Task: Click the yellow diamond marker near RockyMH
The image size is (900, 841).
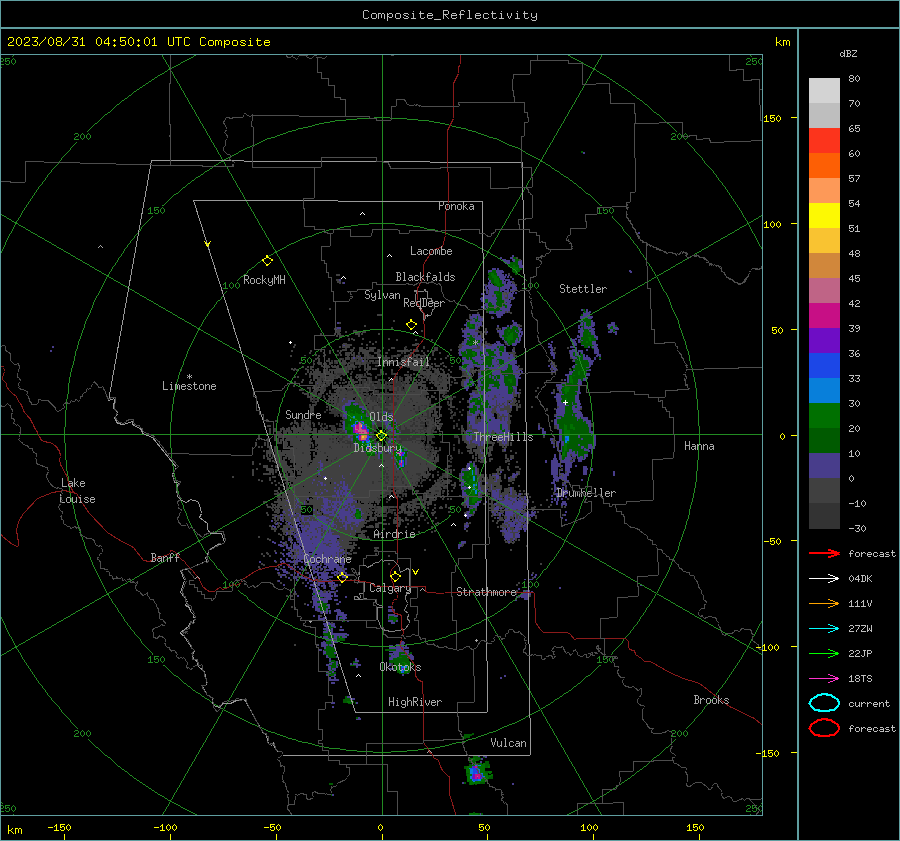Action: click(267, 261)
